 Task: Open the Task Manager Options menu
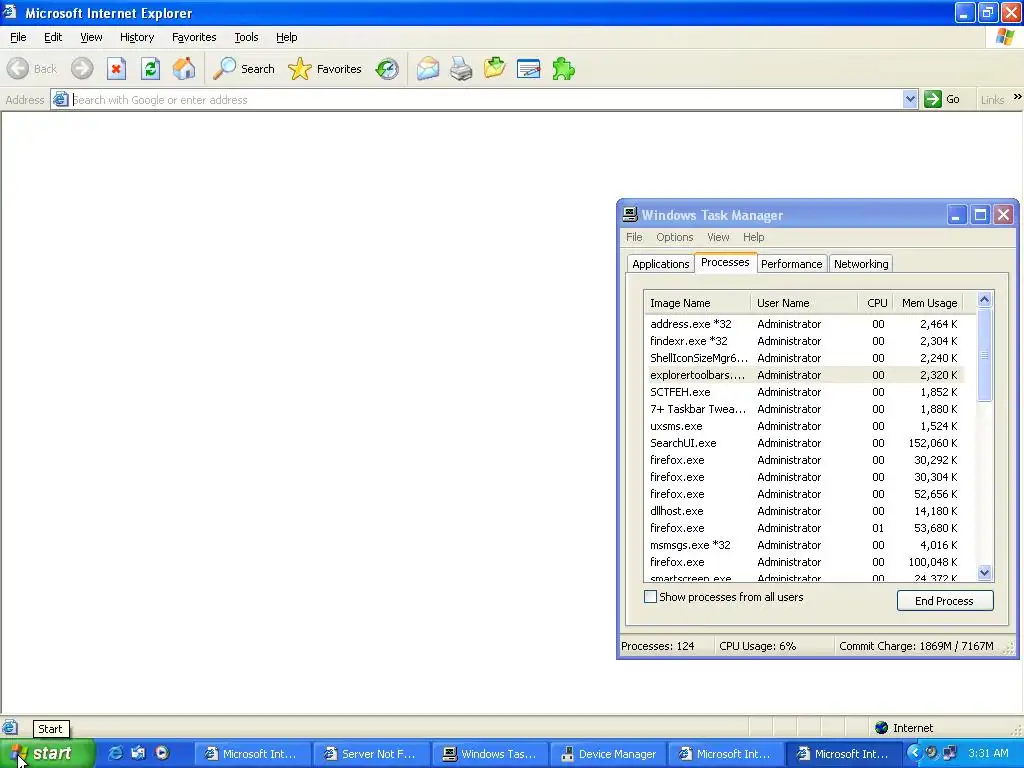[x=675, y=237]
